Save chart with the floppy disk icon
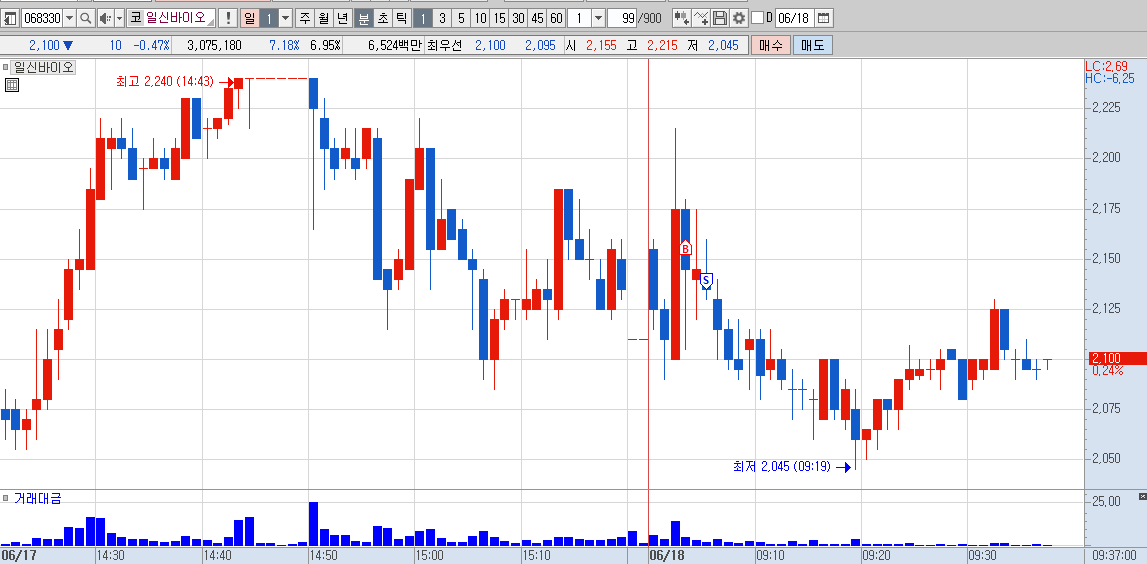1147x564 pixels. (720, 18)
